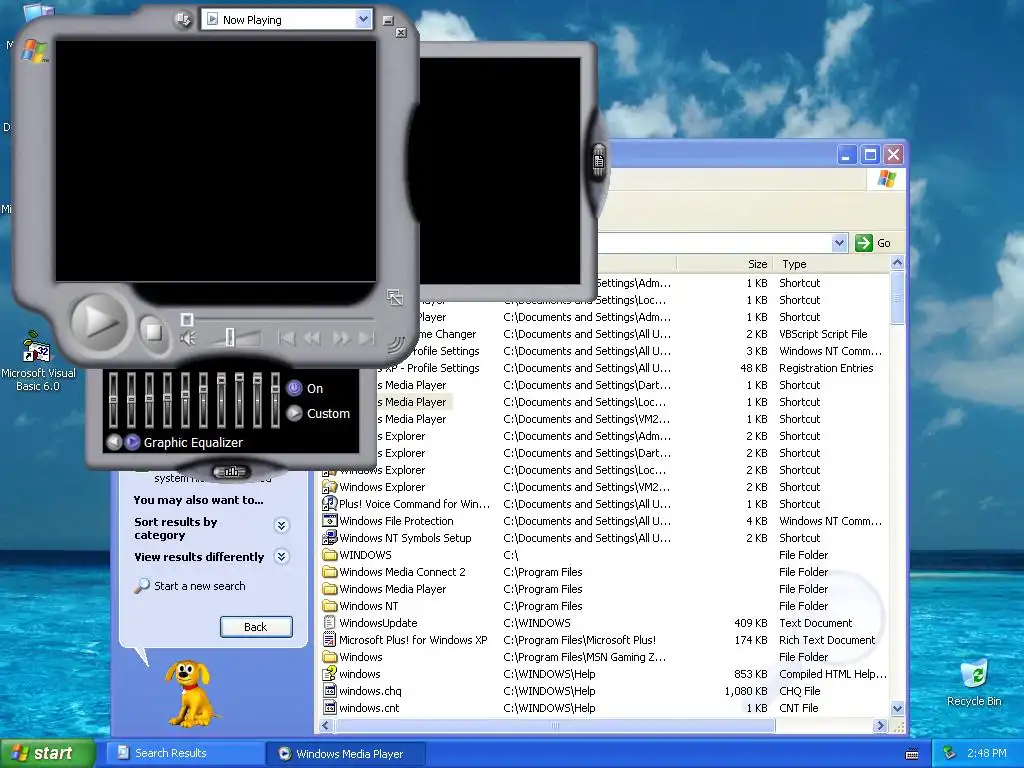Open Microsoft Visual Basic 6.0 desktop shortcut

click(x=38, y=361)
